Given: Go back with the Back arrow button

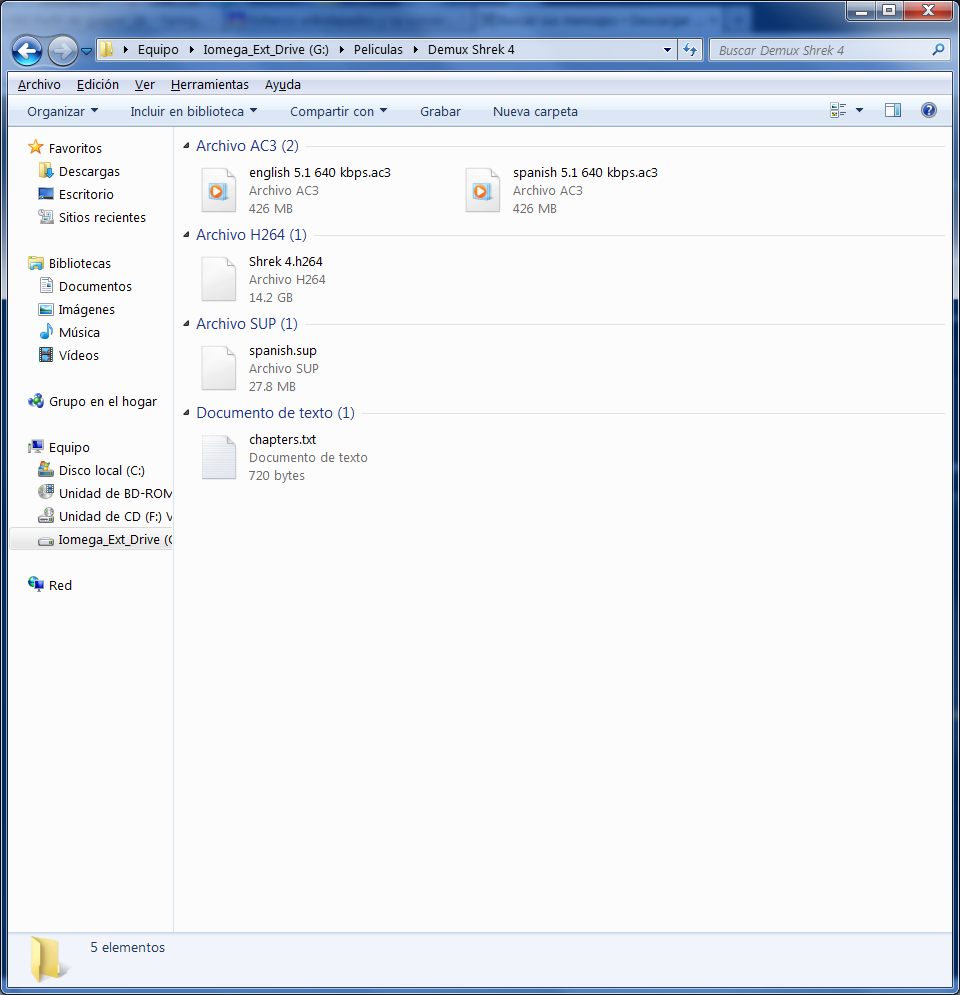Looking at the screenshot, I should [27, 50].
